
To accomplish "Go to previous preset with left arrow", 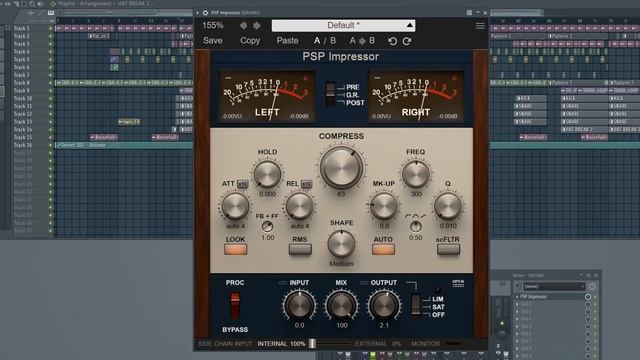I will (x=243, y=26).
